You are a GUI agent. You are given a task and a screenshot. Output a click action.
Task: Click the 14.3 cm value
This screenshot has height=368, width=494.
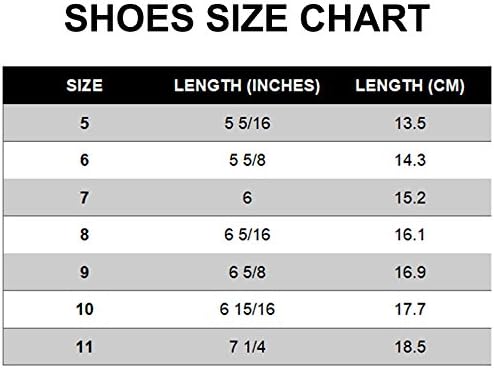pos(410,160)
